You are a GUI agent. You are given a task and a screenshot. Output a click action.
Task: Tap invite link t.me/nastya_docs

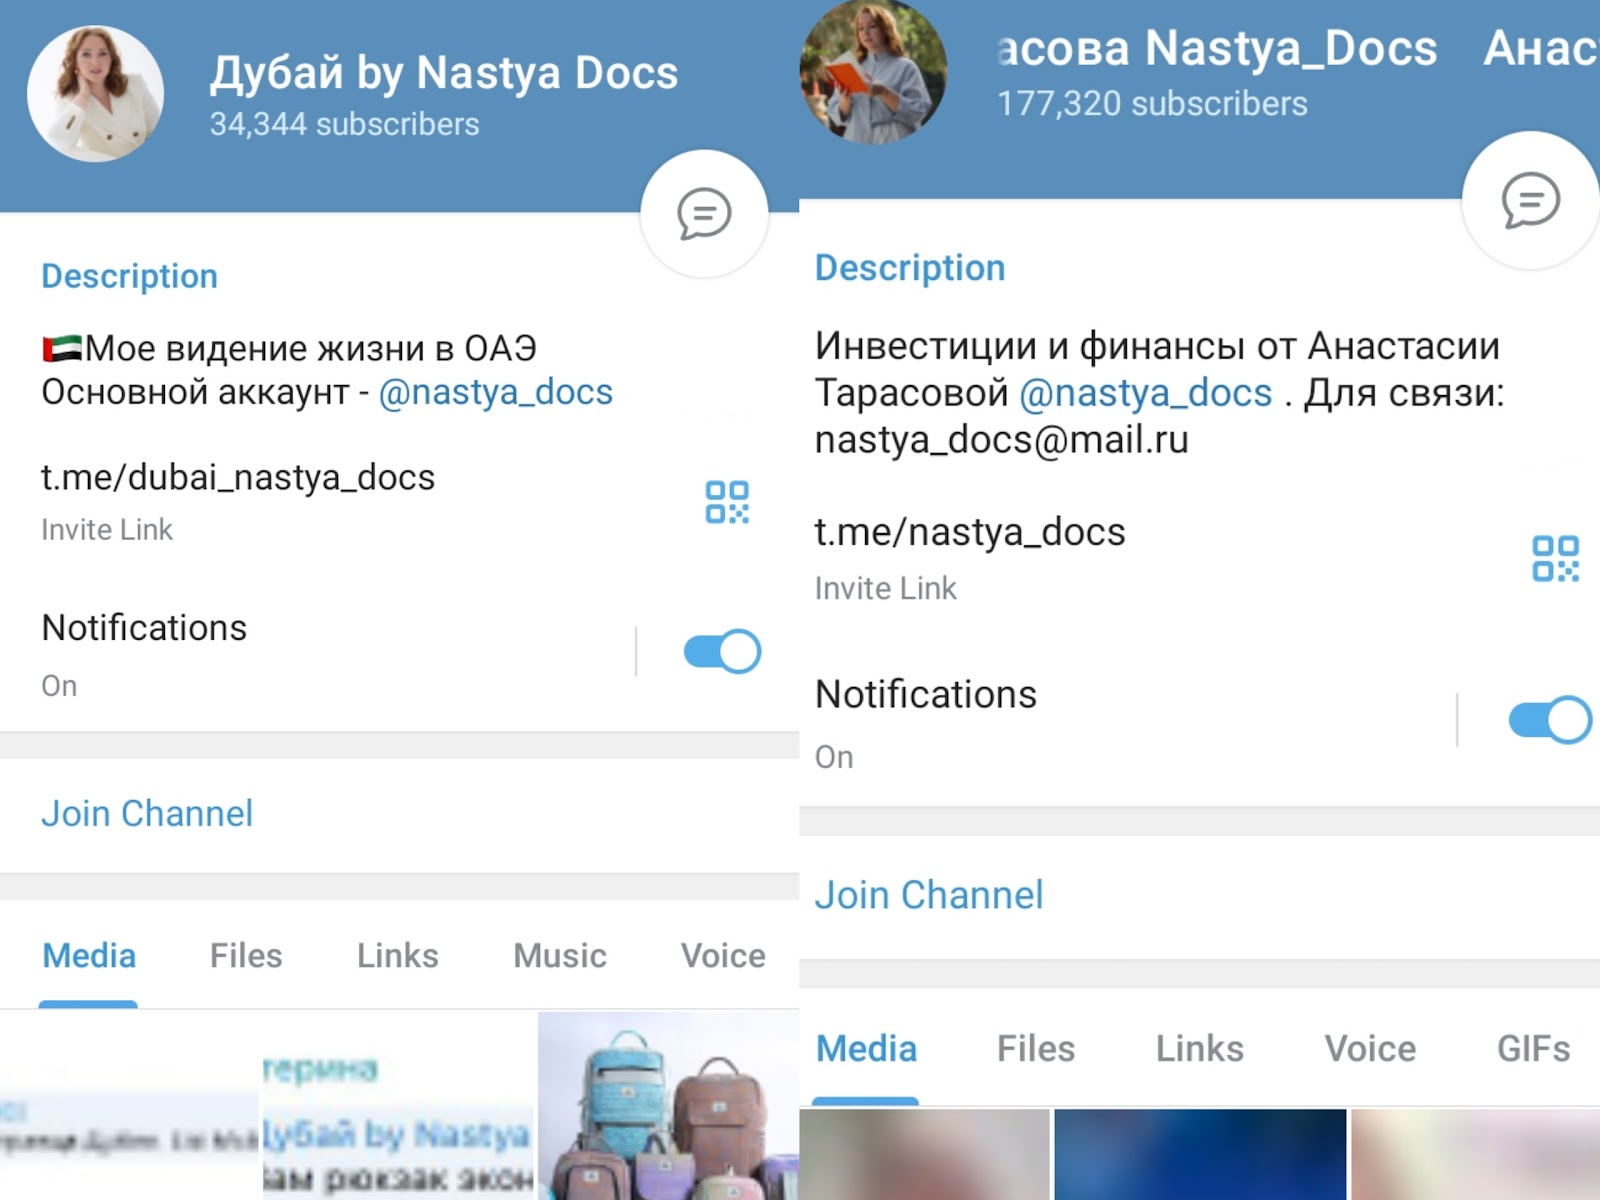970,532
